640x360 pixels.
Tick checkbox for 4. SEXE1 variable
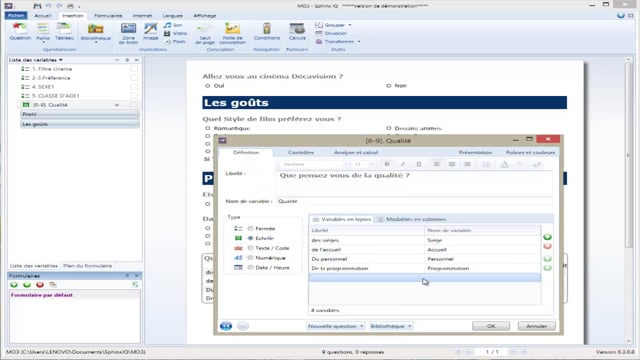click(133, 87)
